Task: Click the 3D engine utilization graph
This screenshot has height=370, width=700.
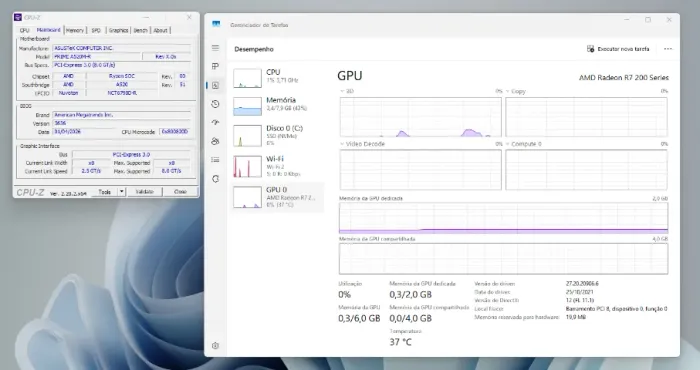Action: 421,117
